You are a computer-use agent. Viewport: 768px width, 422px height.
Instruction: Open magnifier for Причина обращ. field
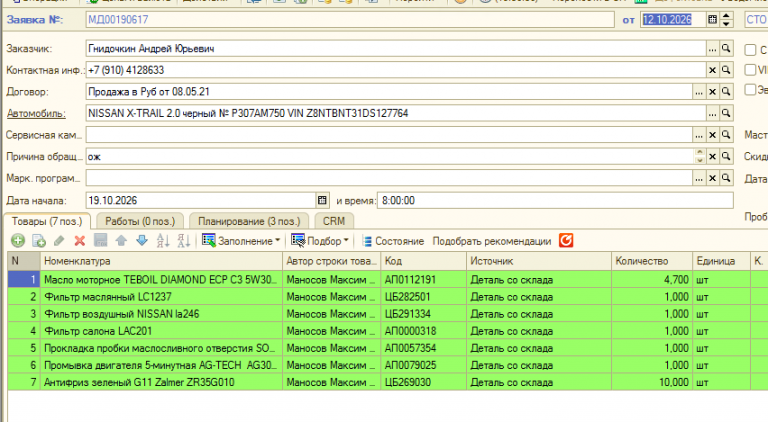click(x=726, y=156)
